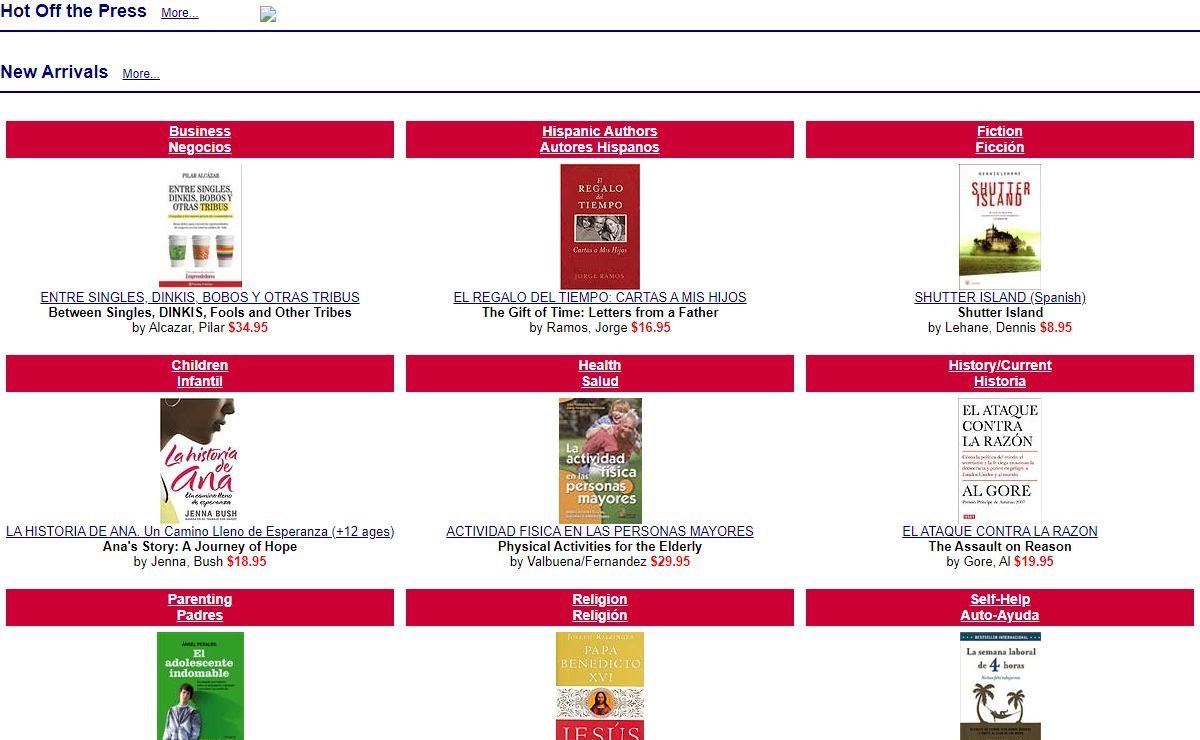Click the Entre Singles, Dinkis book cover
The height and width of the screenshot is (740, 1200).
point(200,226)
